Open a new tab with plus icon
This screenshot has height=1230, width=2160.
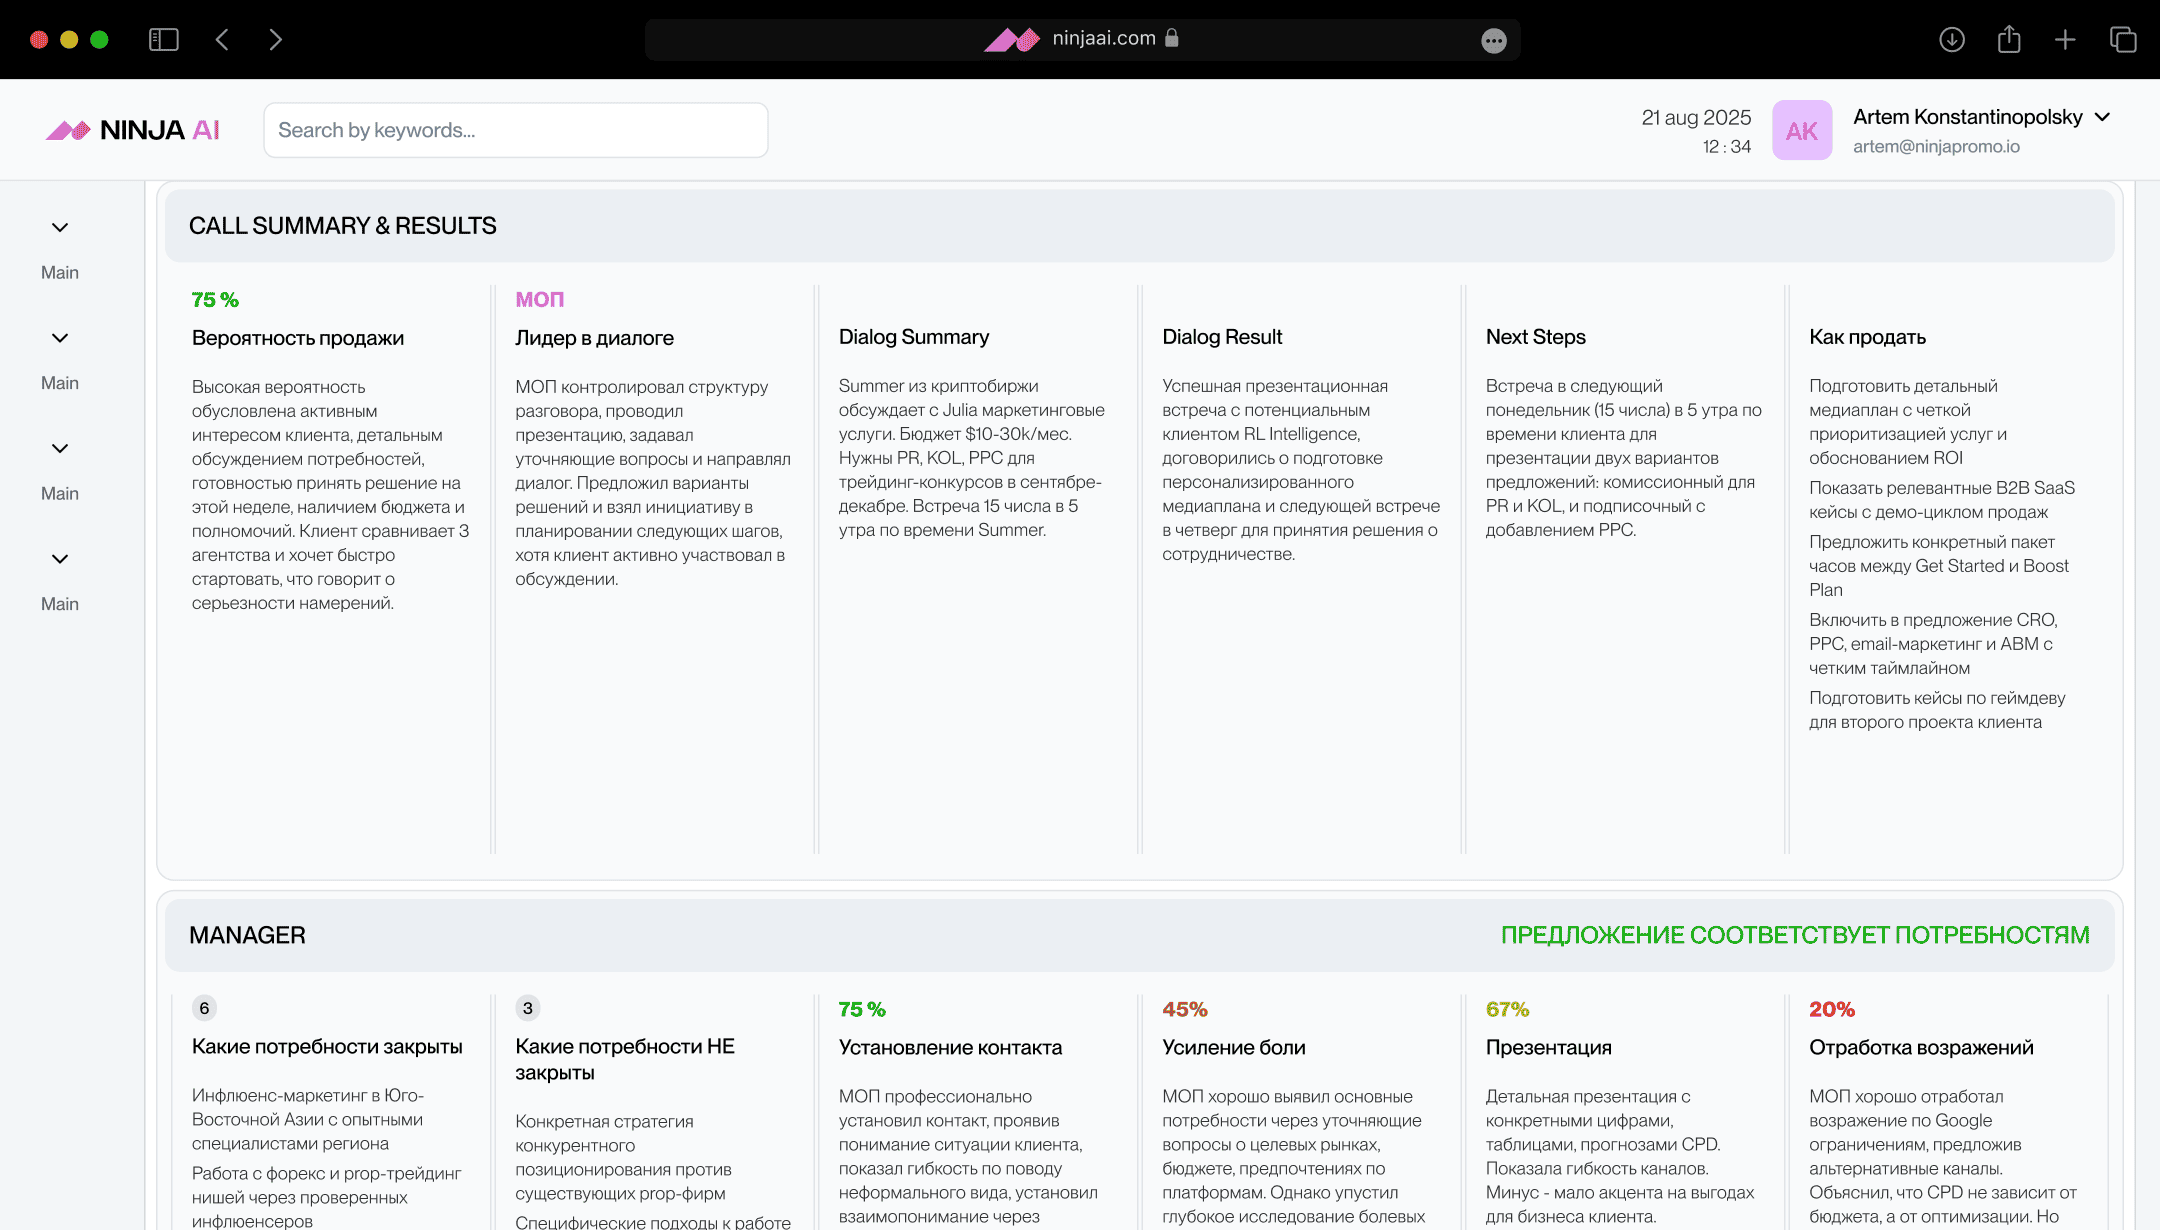click(x=2065, y=39)
